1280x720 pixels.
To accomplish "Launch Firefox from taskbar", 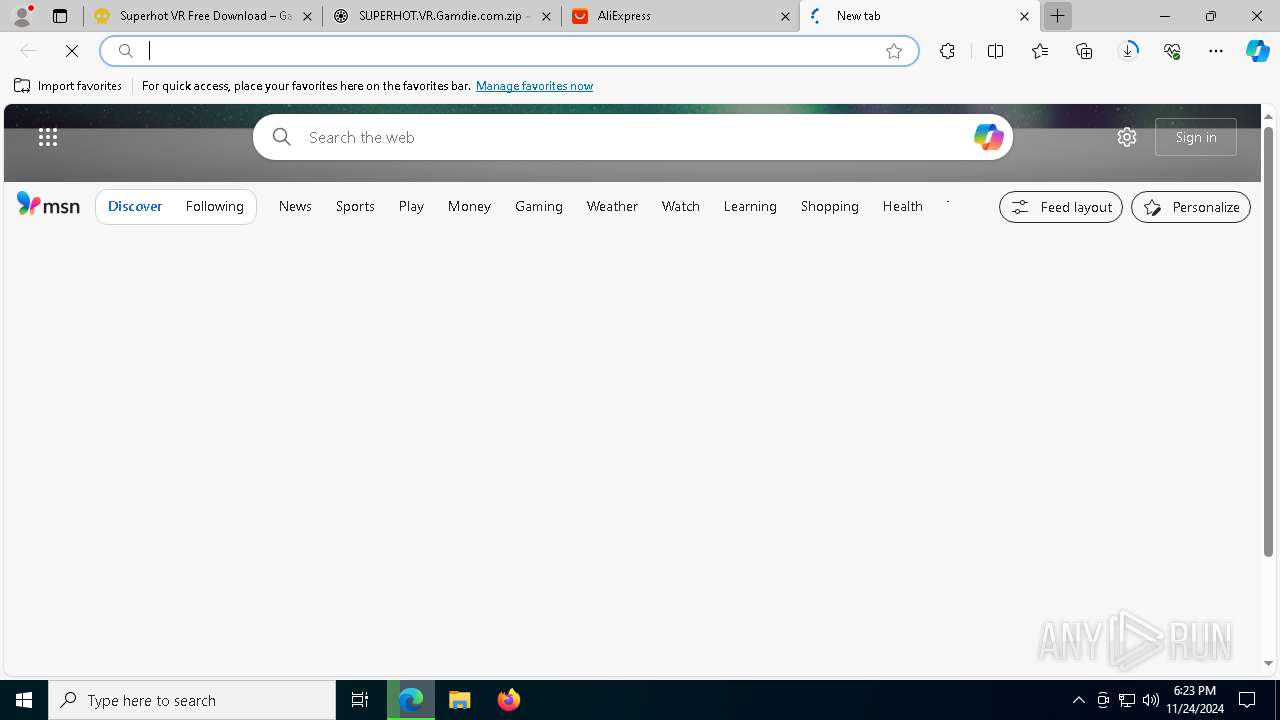I will (509, 700).
